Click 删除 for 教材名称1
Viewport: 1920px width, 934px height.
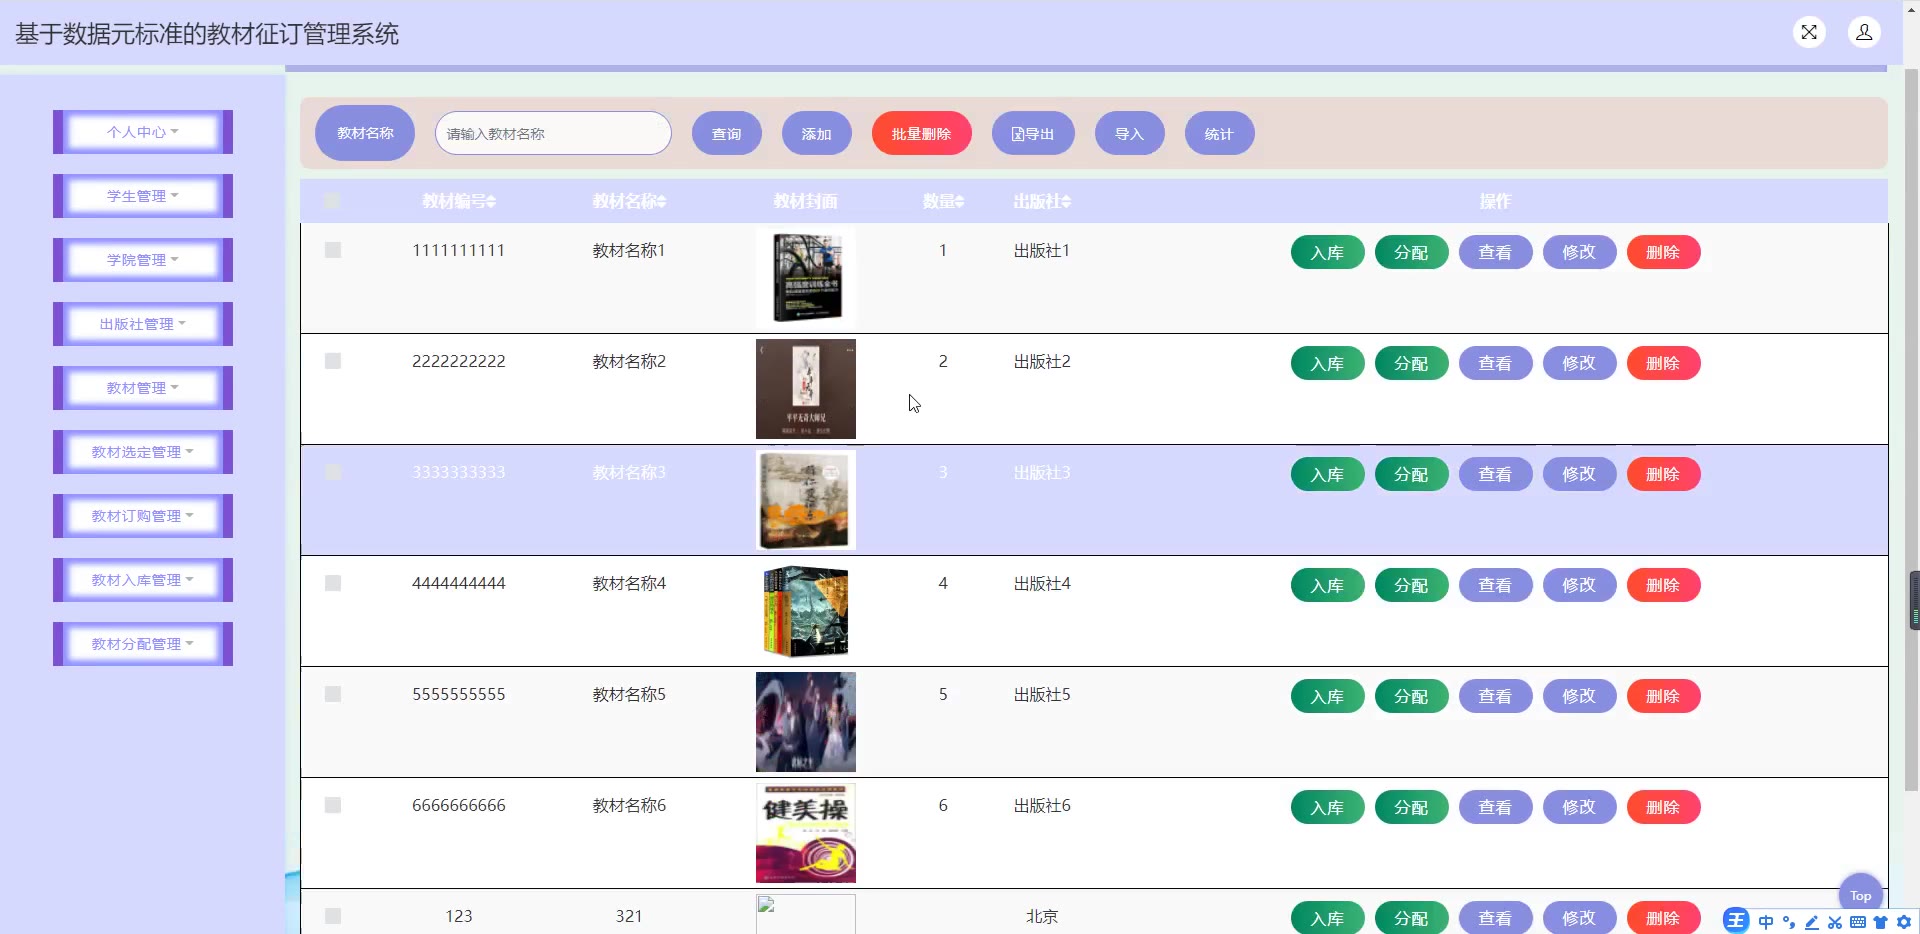pyautogui.click(x=1664, y=252)
